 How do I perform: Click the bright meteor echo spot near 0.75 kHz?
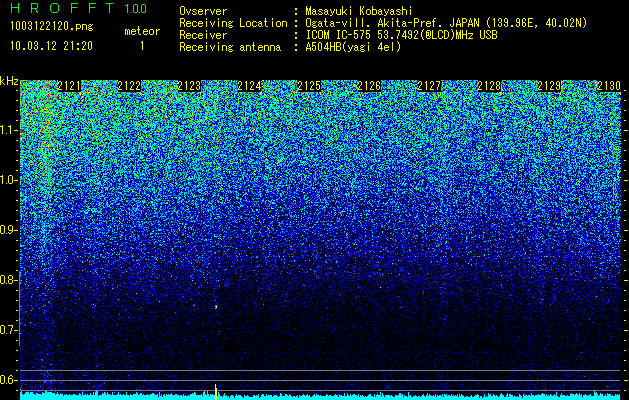point(216,307)
